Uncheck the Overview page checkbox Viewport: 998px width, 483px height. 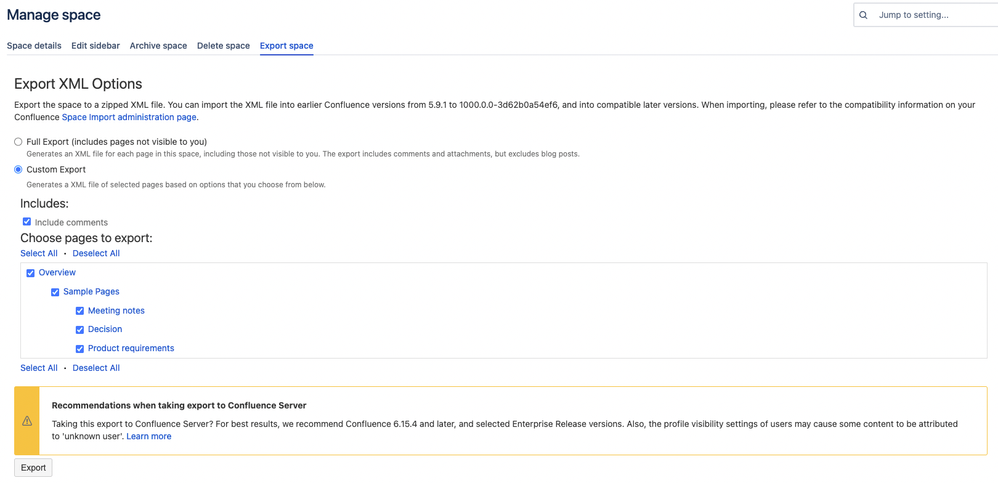point(31,273)
